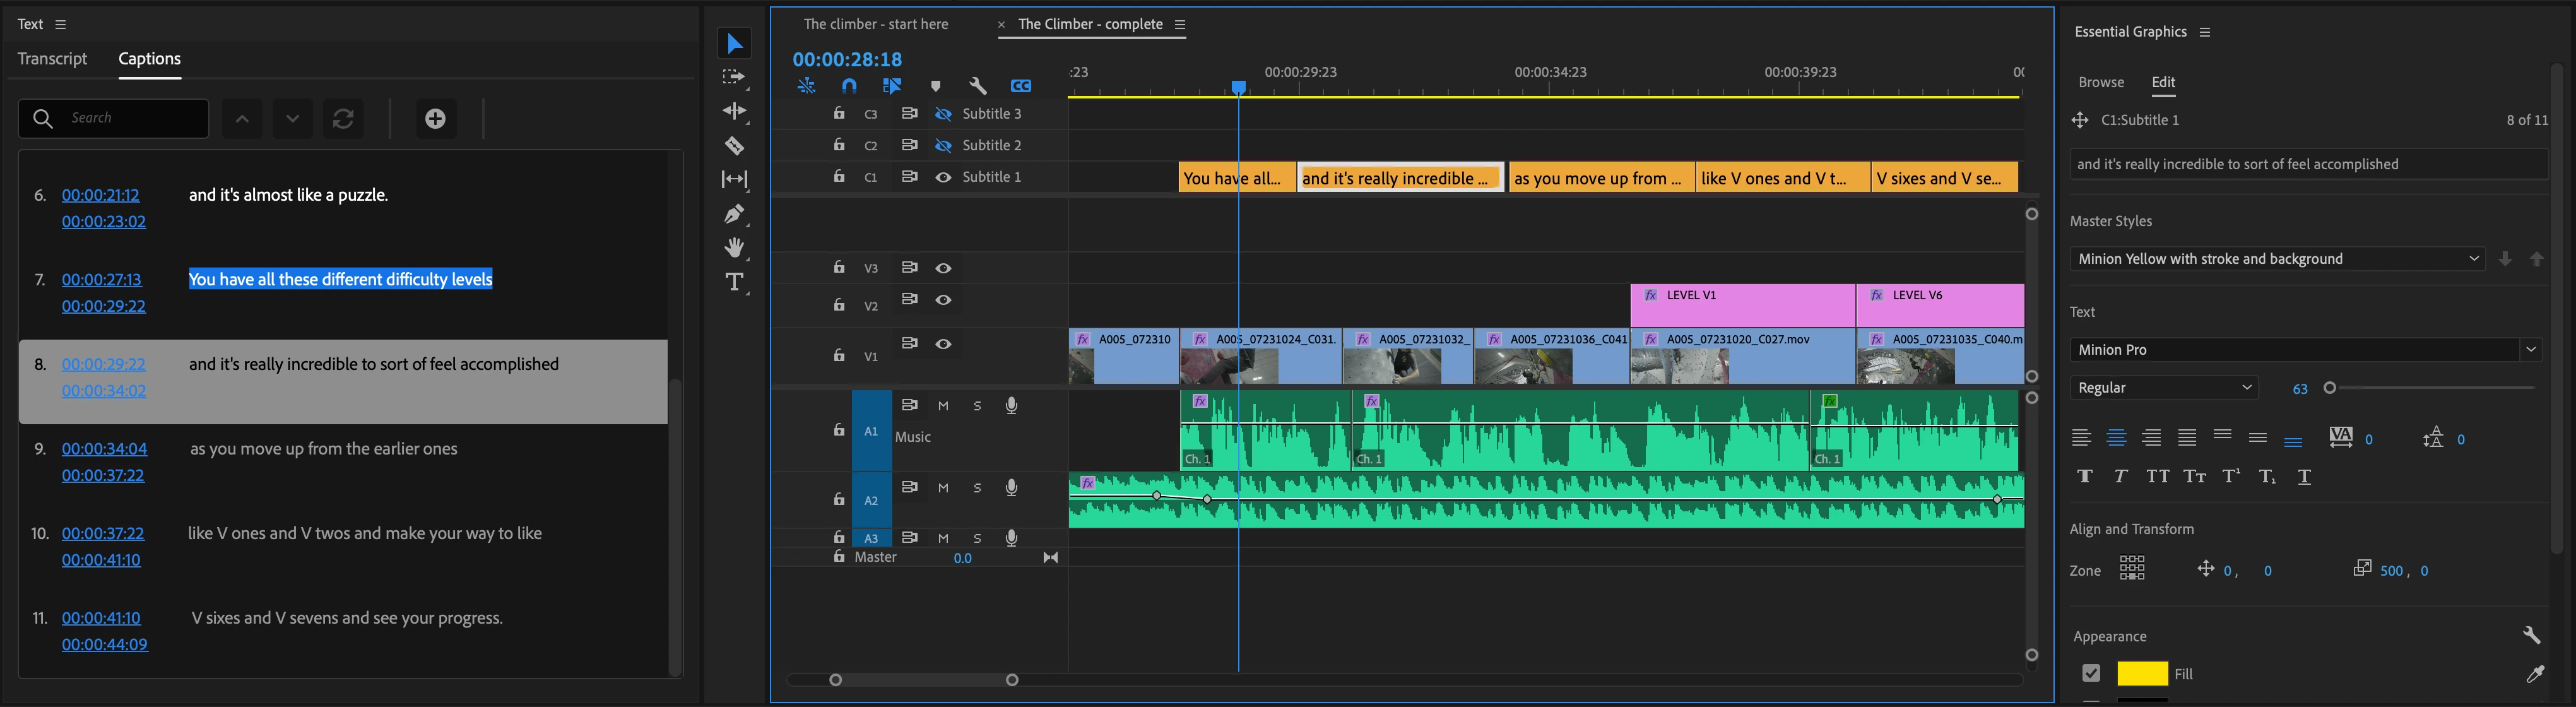Switch to the Transcript tab
Image resolution: width=2576 pixels, height=707 pixels.
point(52,59)
